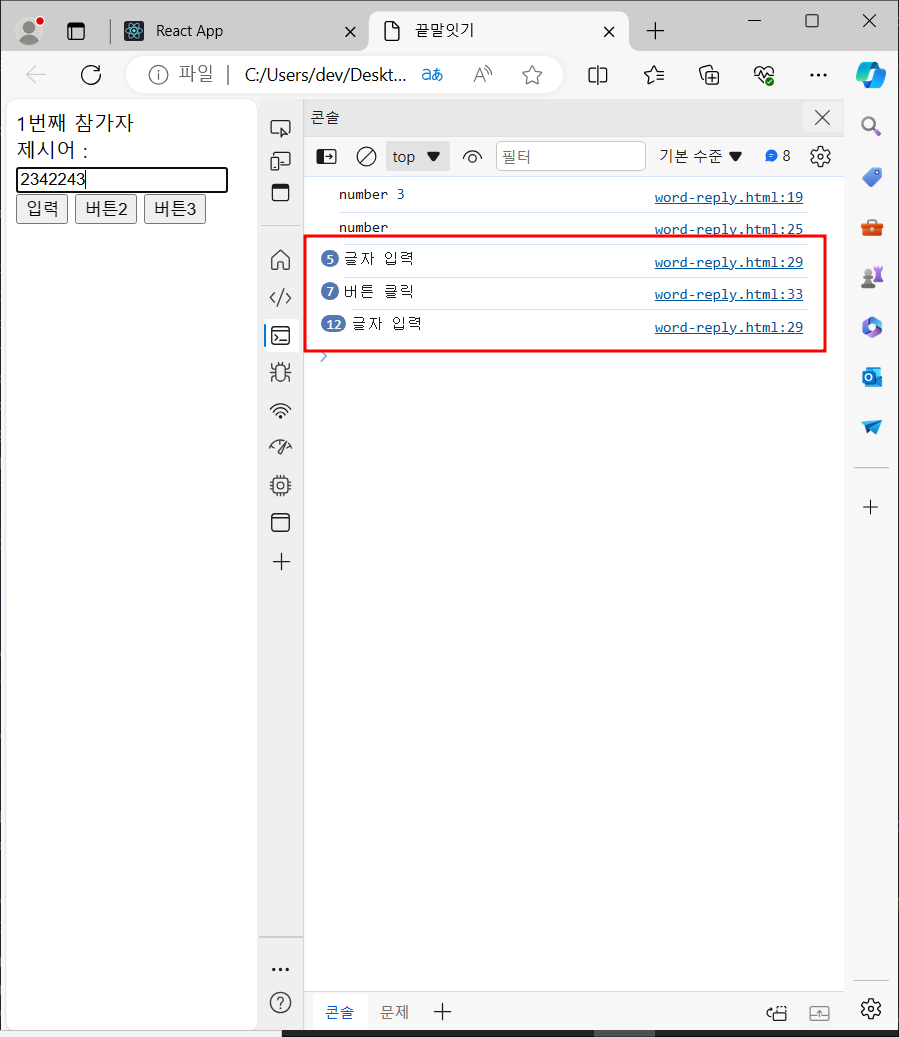
Task: Open browser essentials heart icon
Action: (764, 75)
